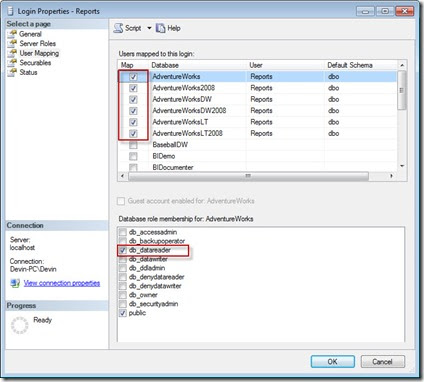
Task: Click the OK button
Action: click(332, 361)
